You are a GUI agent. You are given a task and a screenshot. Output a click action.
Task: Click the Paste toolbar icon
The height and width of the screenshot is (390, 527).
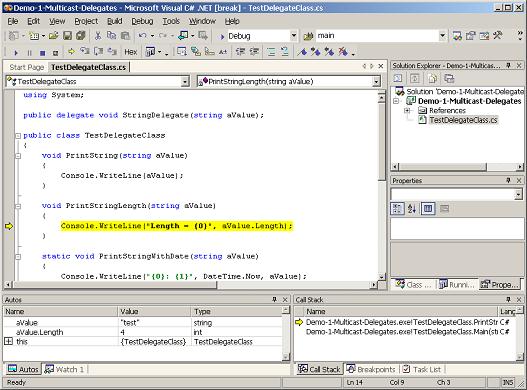point(125,36)
